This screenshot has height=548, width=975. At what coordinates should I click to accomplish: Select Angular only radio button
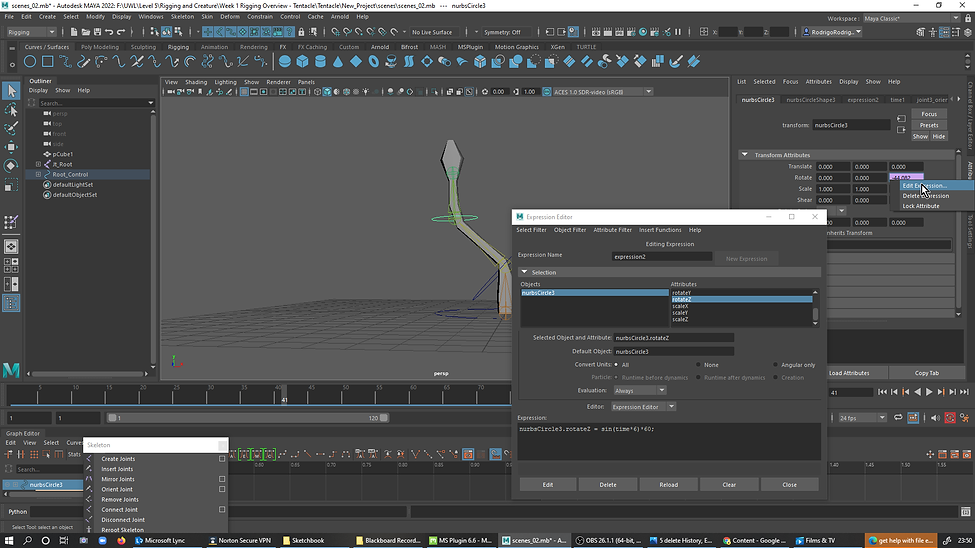775,365
